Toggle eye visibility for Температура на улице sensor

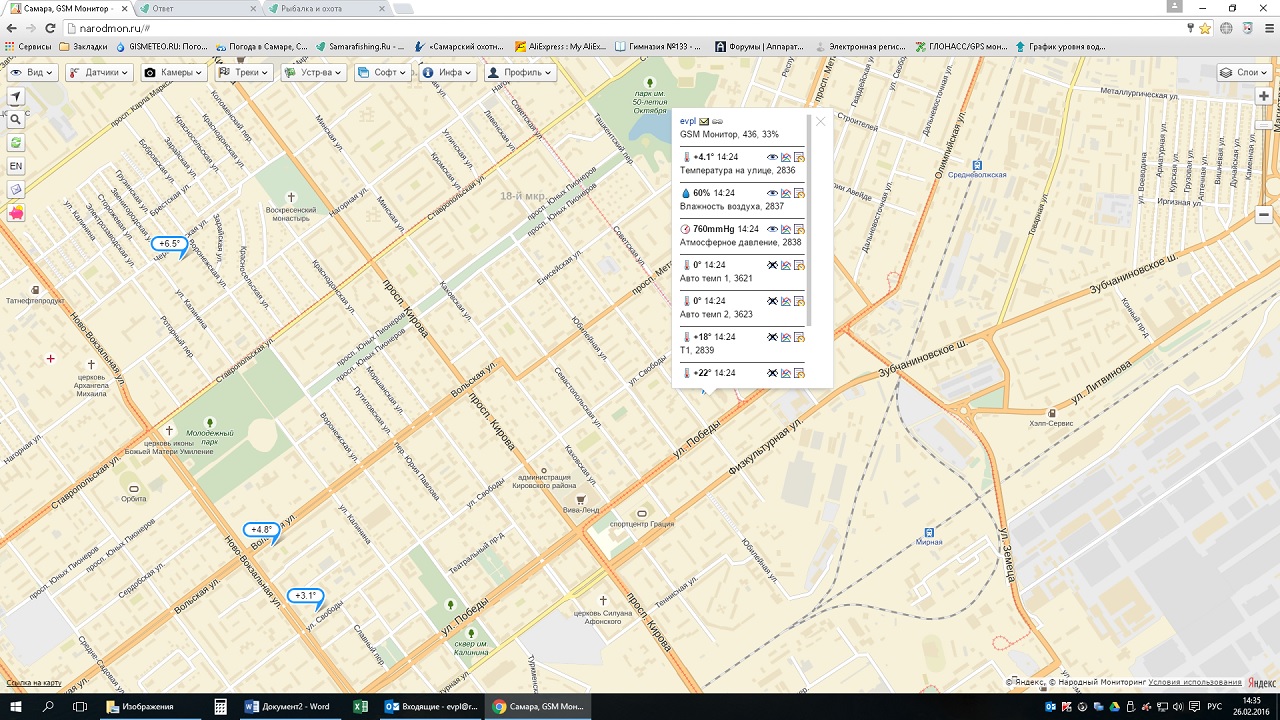[x=772, y=157]
